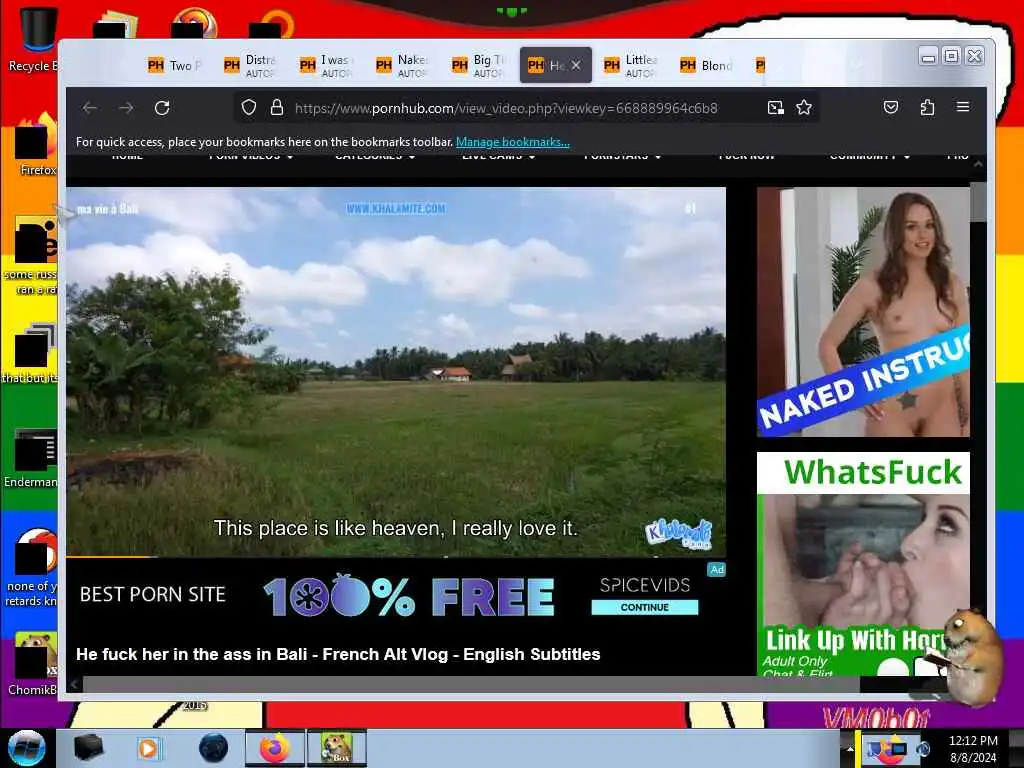Show hidden system tray icons
The image size is (1024, 768).
pos(850,749)
